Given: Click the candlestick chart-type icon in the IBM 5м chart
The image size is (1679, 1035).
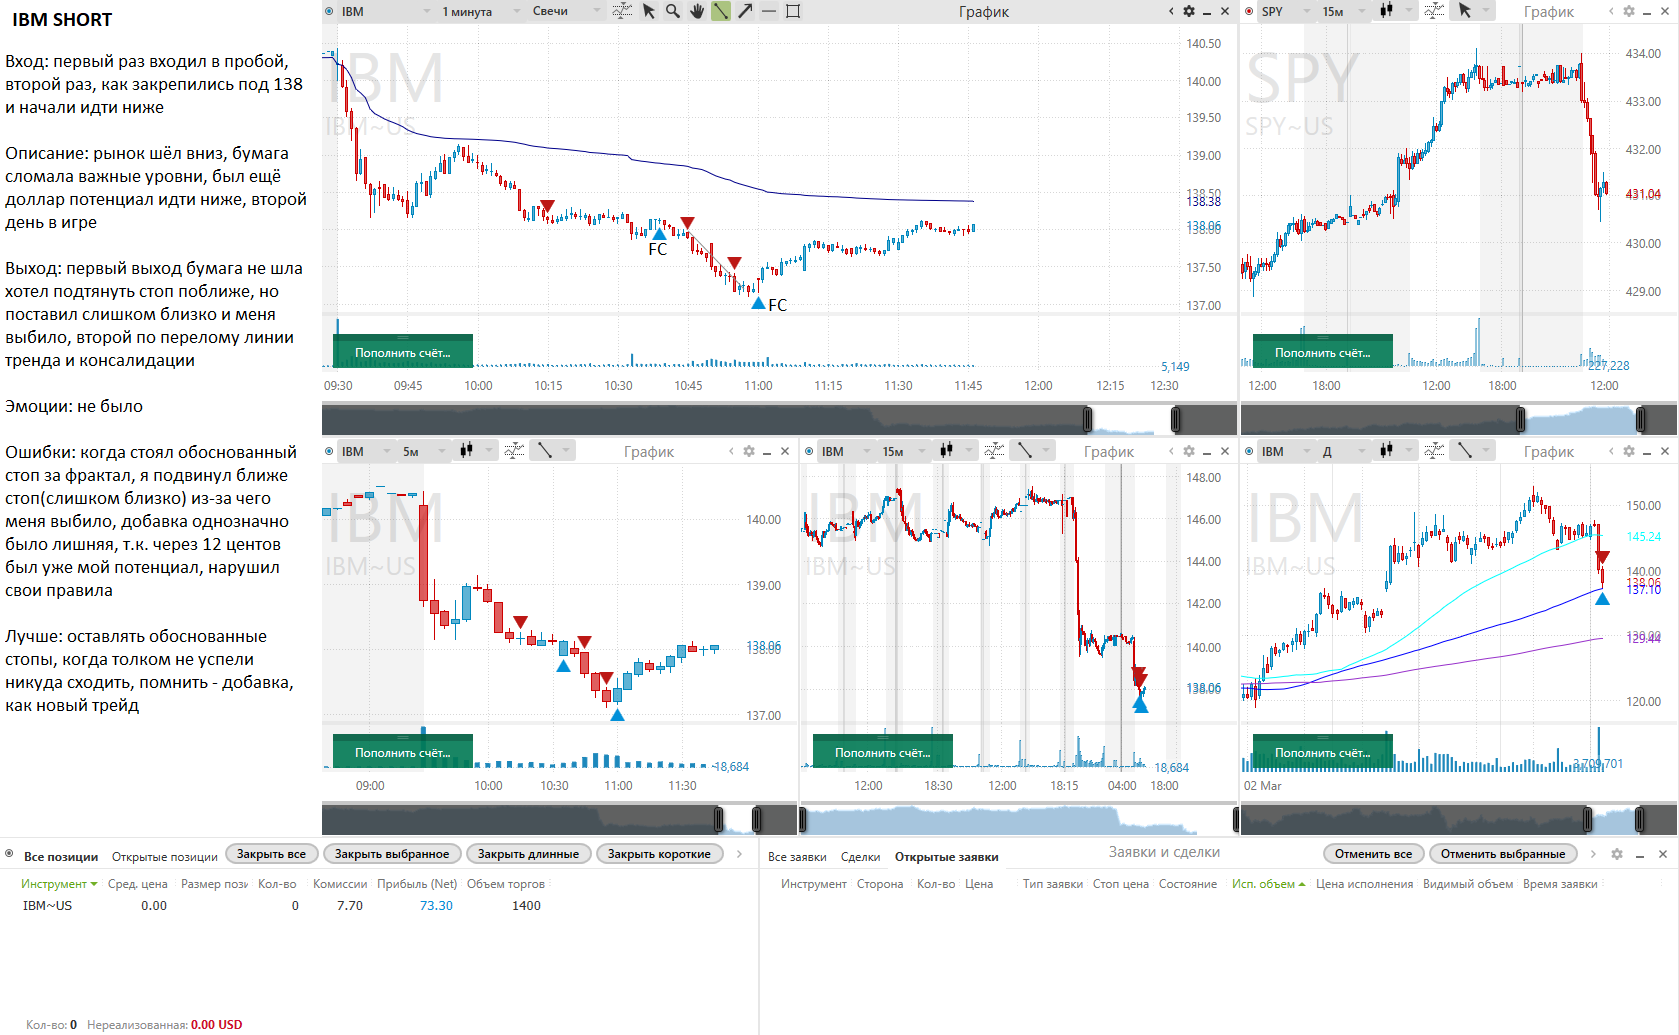Looking at the screenshot, I should [x=466, y=451].
